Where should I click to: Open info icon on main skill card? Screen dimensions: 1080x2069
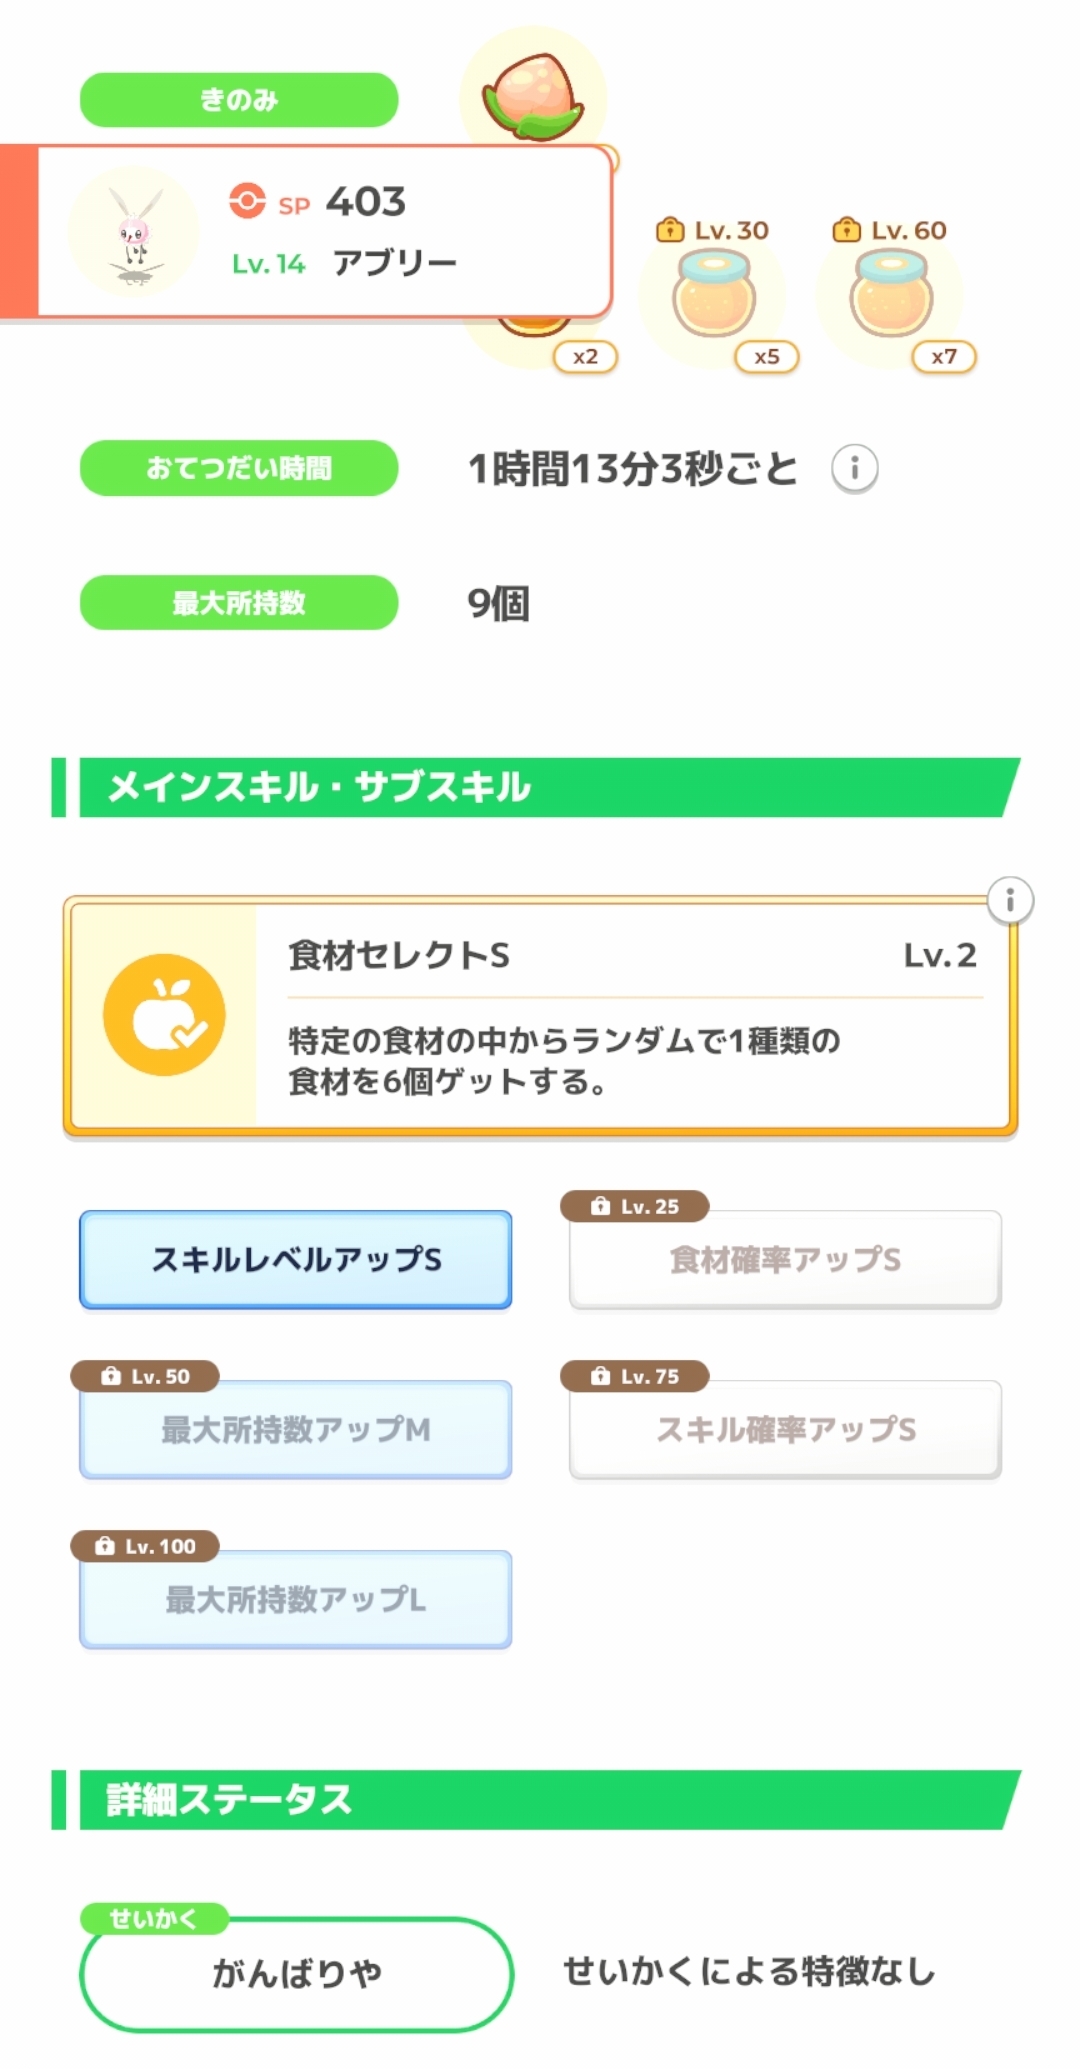pyautogui.click(x=1010, y=901)
